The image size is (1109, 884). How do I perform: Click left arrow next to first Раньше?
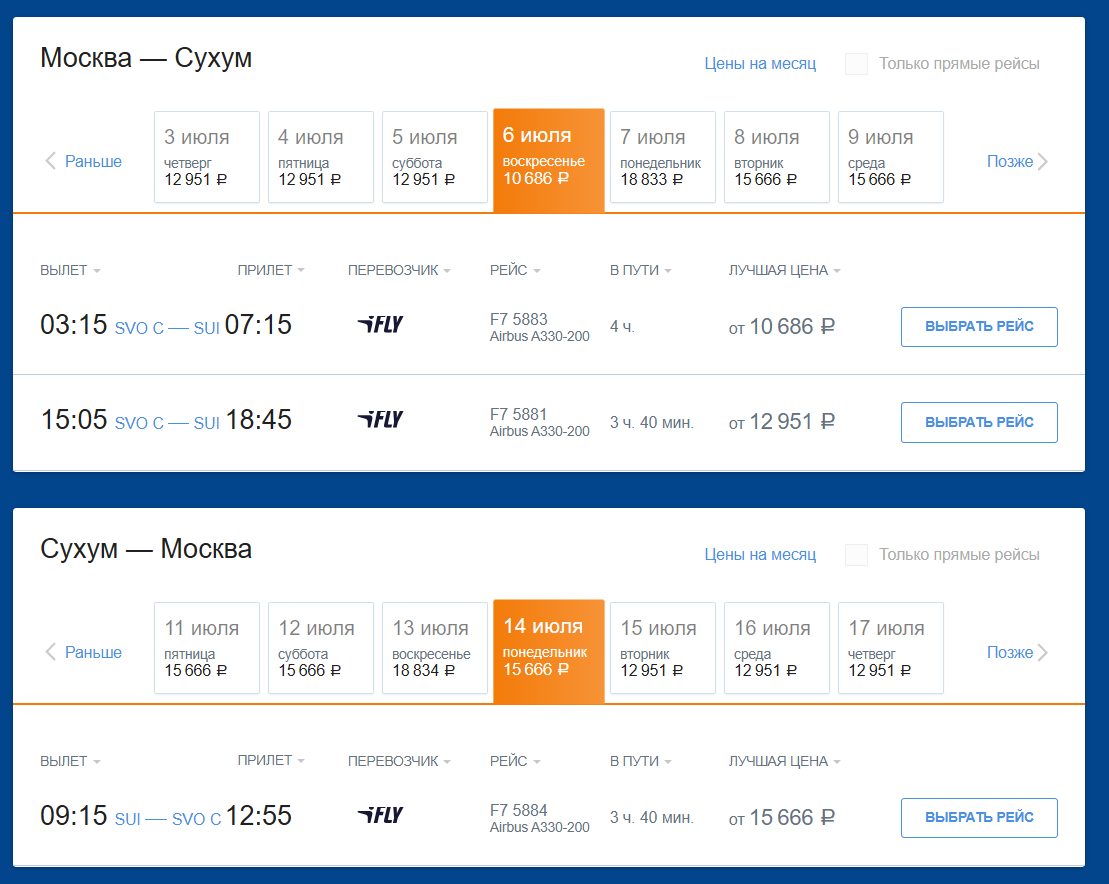(50, 161)
